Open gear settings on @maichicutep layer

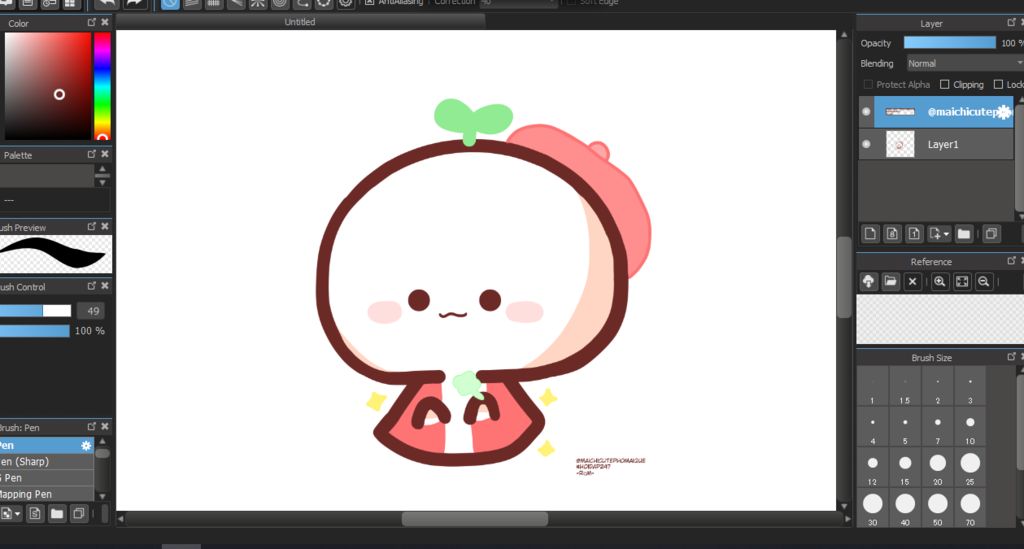click(x=1004, y=112)
